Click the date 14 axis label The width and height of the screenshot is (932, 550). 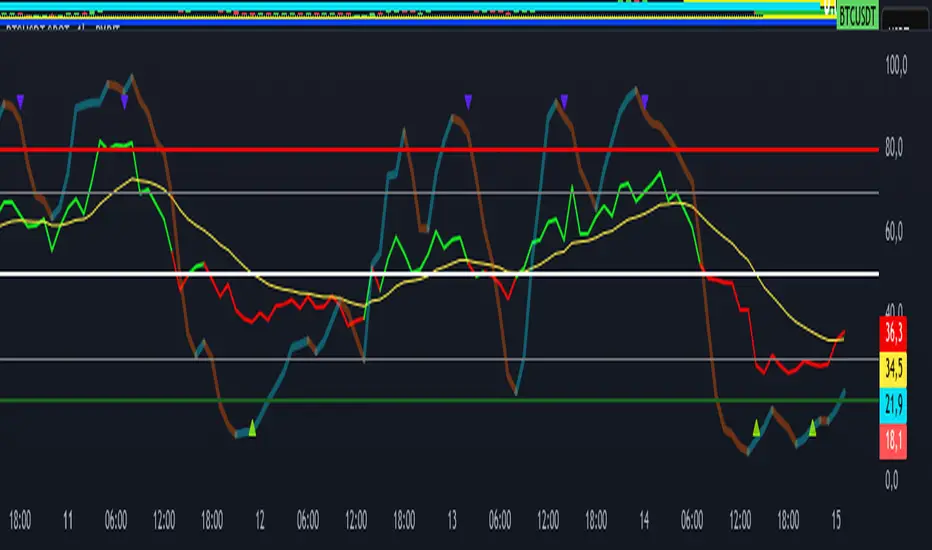tap(644, 520)
